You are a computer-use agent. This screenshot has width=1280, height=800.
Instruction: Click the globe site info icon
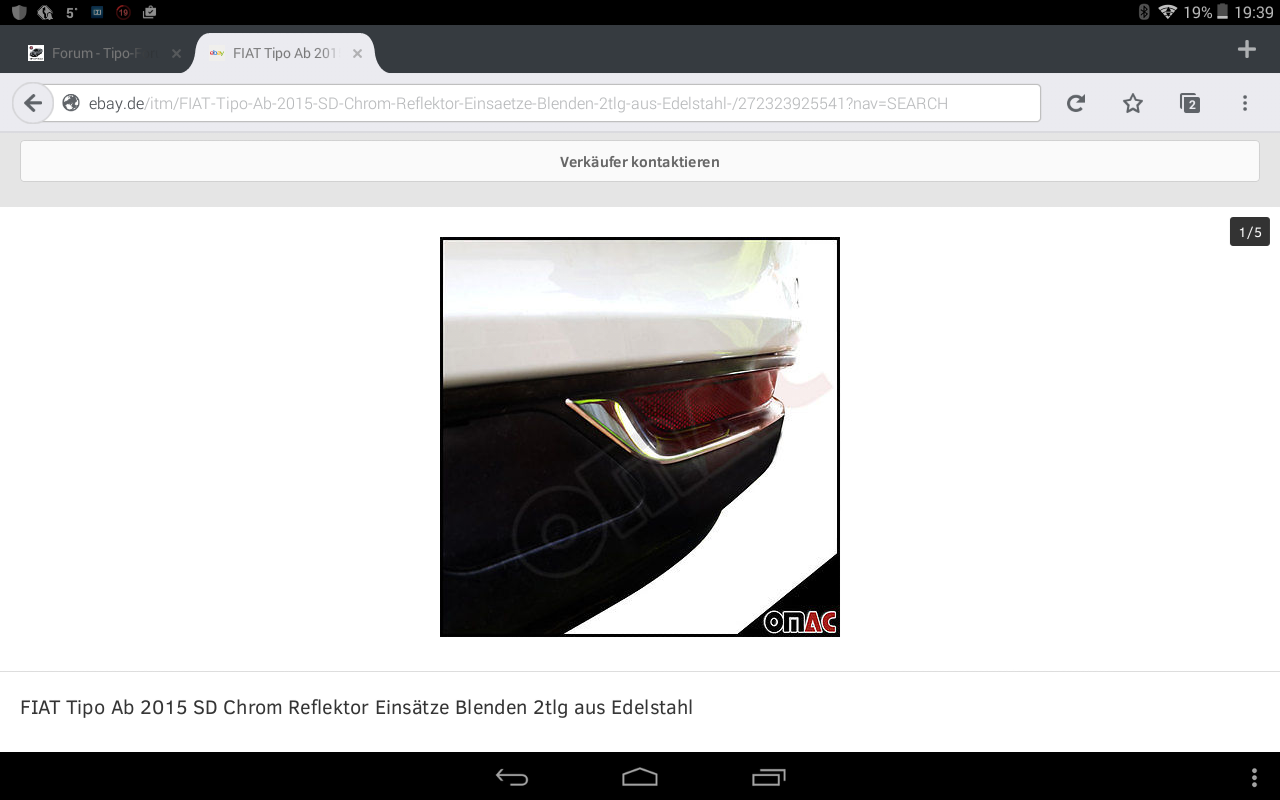[x=71, y=103]
